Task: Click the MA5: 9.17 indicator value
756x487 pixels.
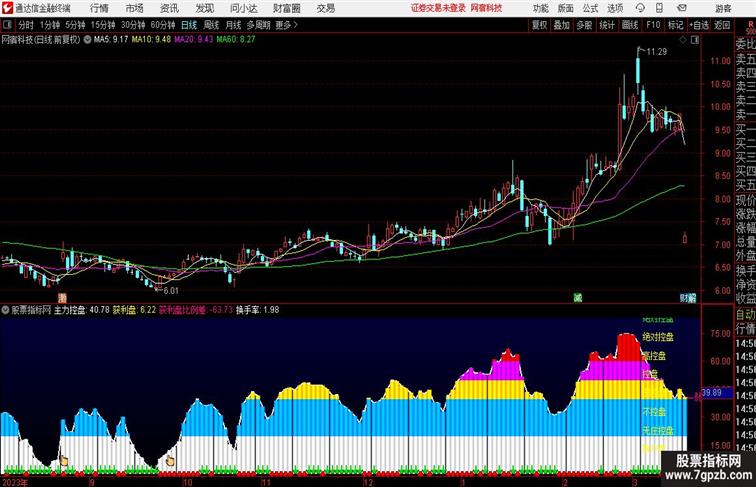Action: (x=111, y=40)
